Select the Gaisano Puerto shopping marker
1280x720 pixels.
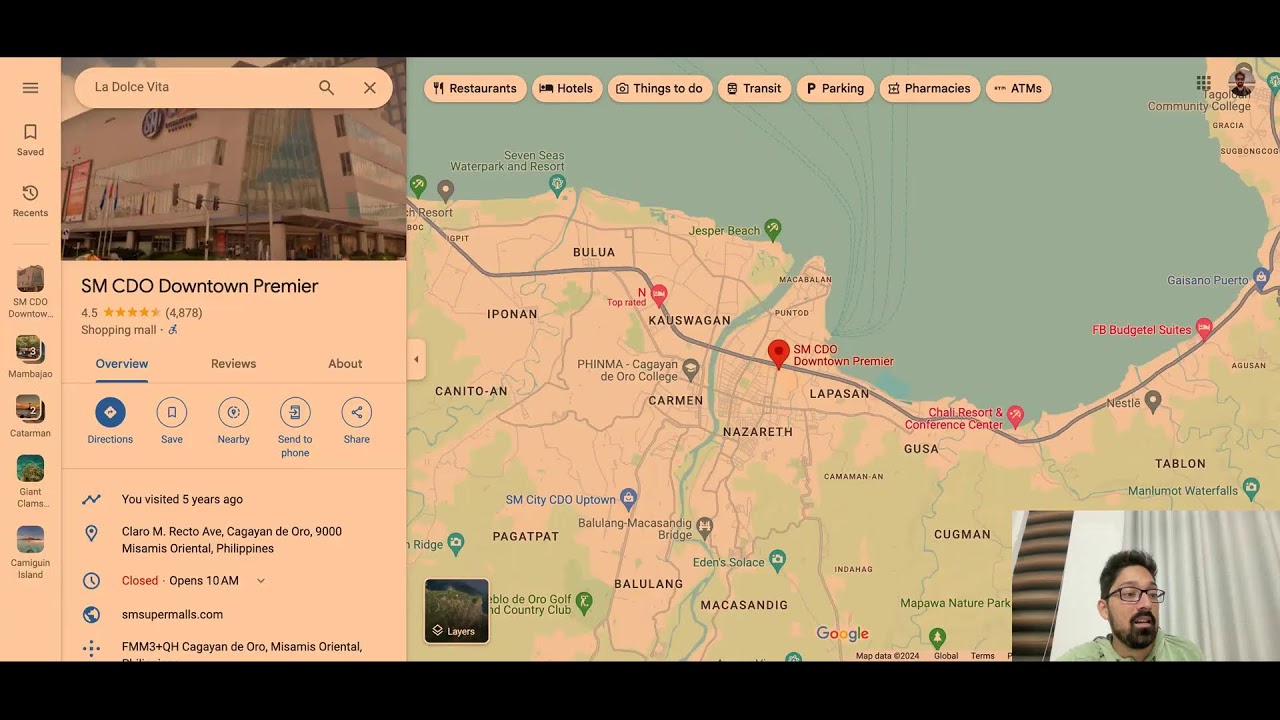tap(1261, 276)
